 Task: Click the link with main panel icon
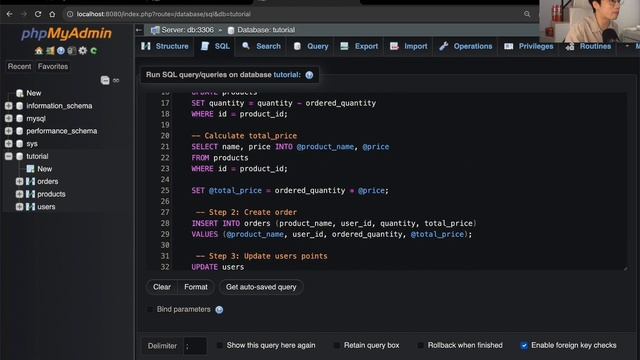click(x=116, y=80)
